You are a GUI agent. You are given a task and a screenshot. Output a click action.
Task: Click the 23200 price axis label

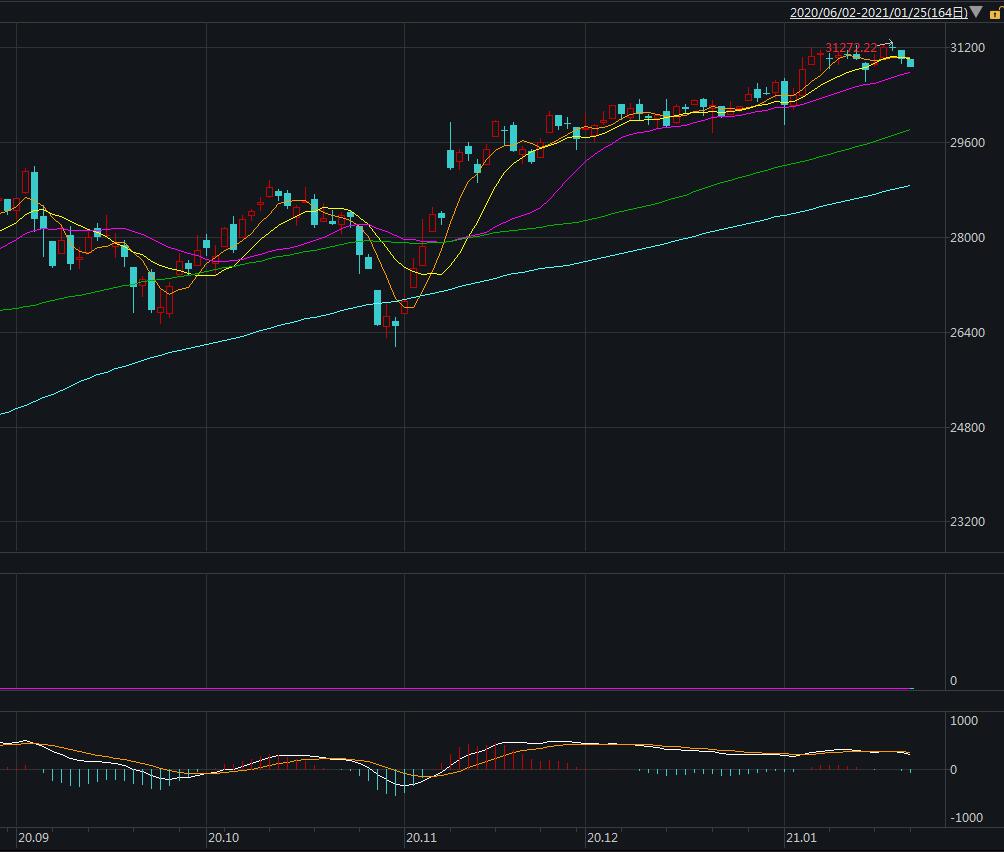click(x=967, y=522)
